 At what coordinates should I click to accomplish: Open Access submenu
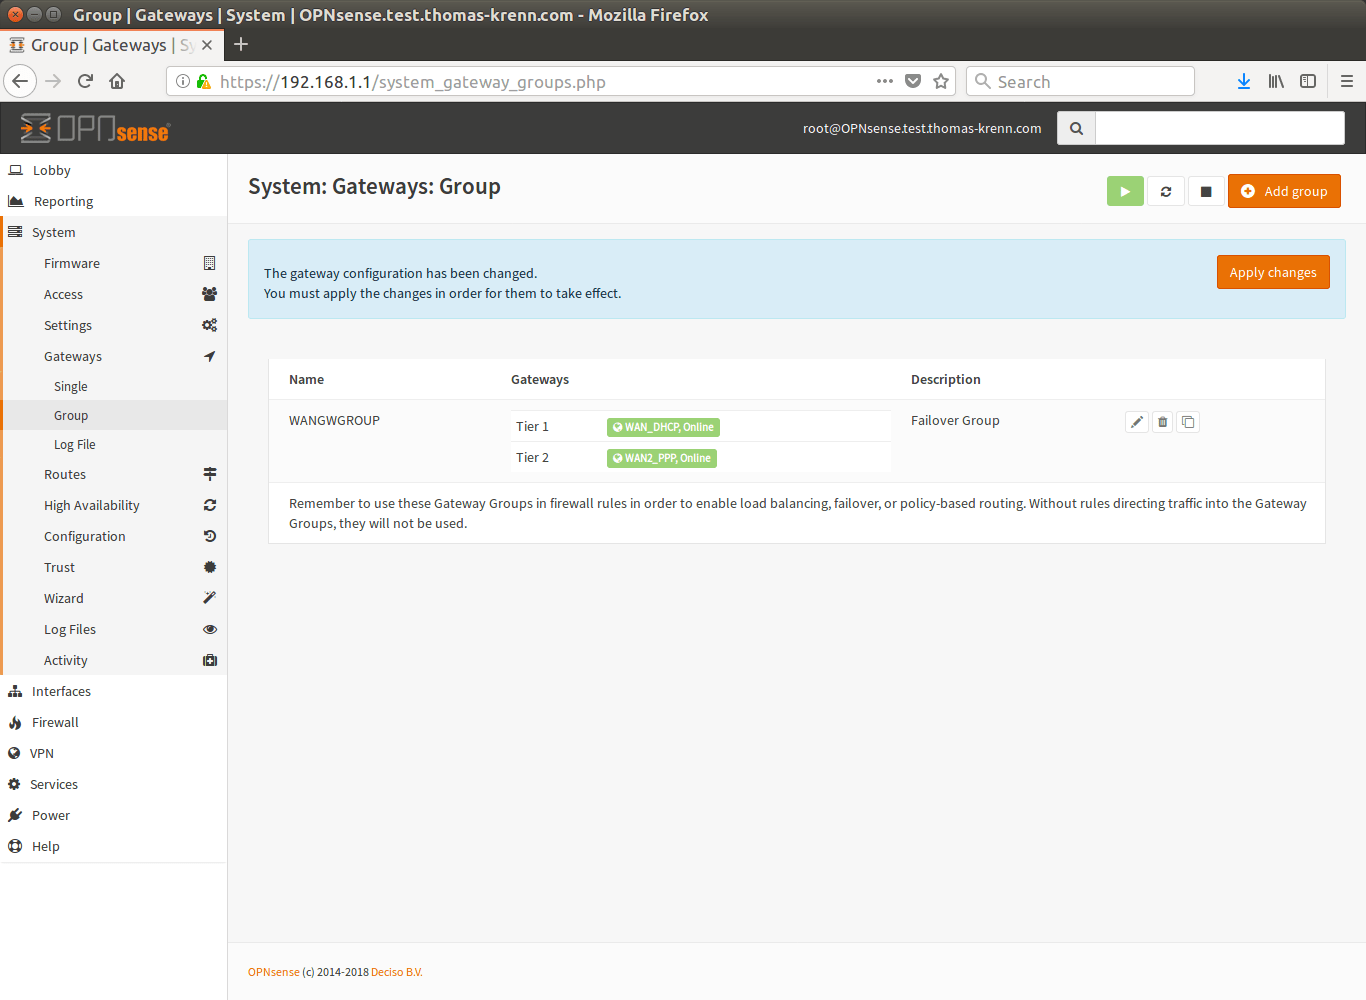pos(115,294)
